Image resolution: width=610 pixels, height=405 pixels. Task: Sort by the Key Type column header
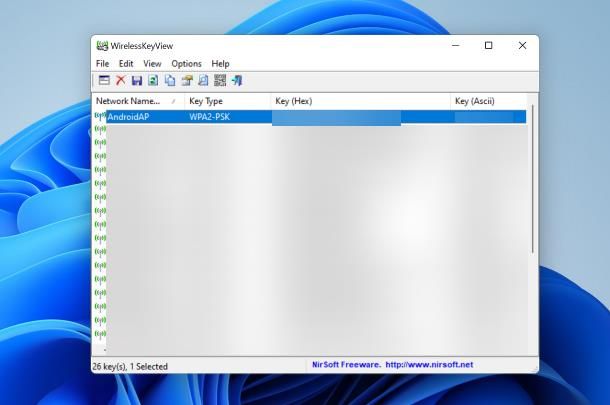tap(228, 101)
